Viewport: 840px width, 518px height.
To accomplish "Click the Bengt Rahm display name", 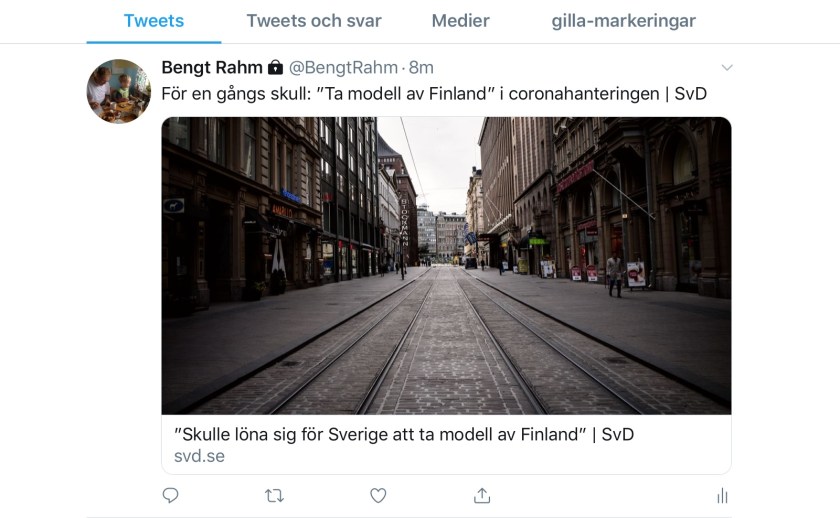I will tap(212, 68).
